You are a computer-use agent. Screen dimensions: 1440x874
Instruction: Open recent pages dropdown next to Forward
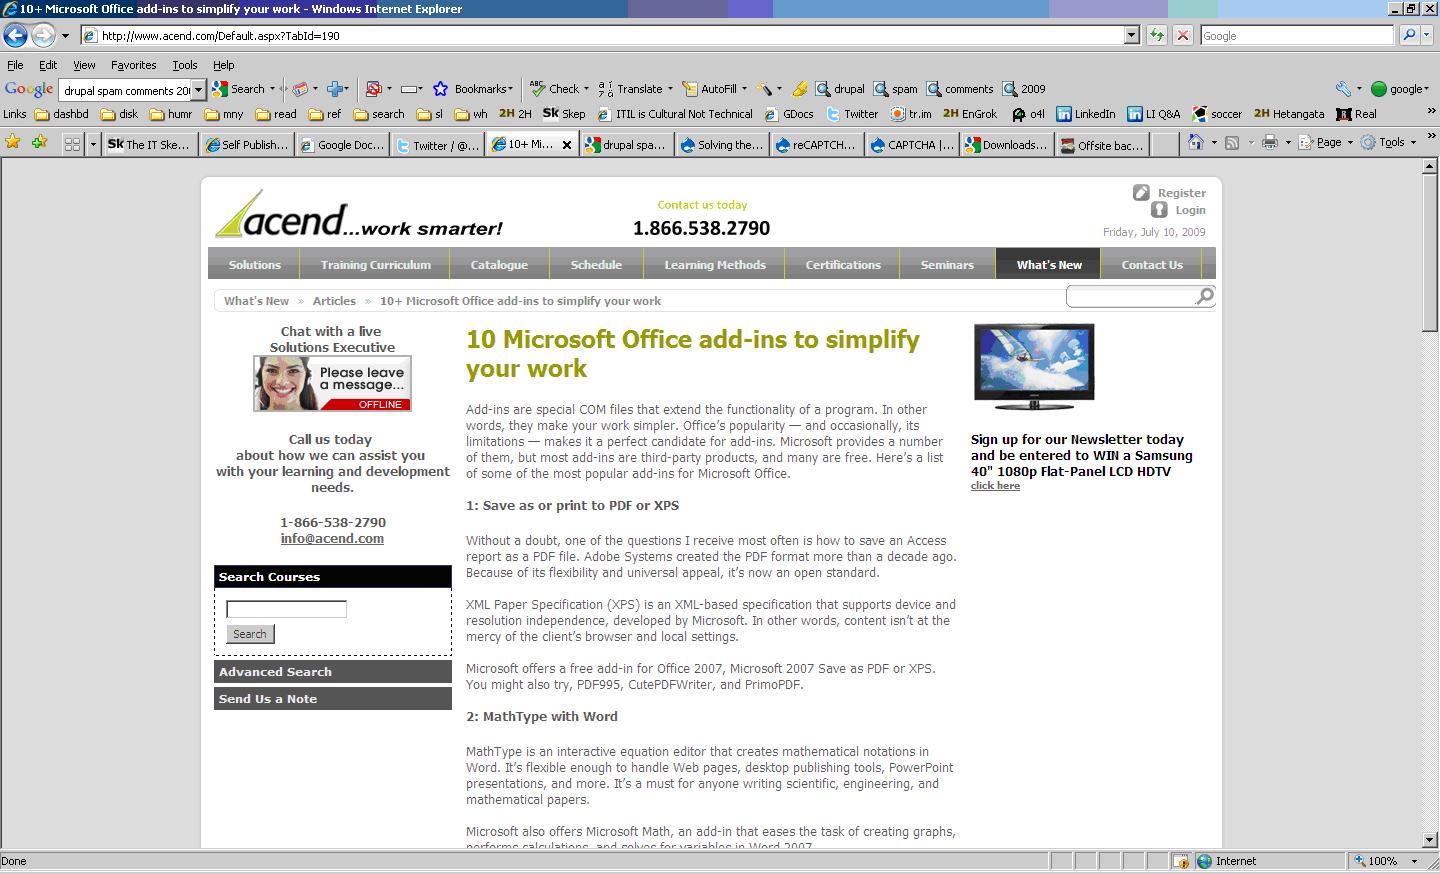pyautogui.click(x=65, y=36)
